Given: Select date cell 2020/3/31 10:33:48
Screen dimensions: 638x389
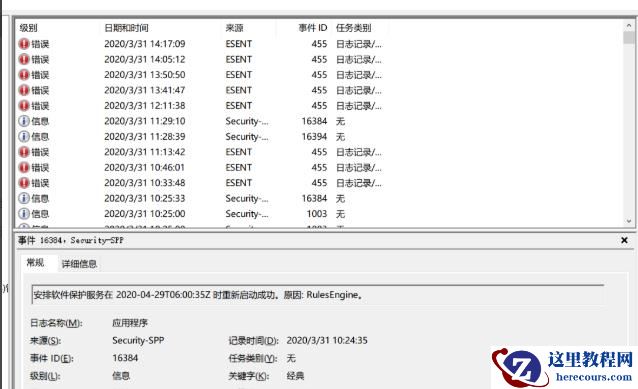Looking at the screenshot, I should coord(145,183).
